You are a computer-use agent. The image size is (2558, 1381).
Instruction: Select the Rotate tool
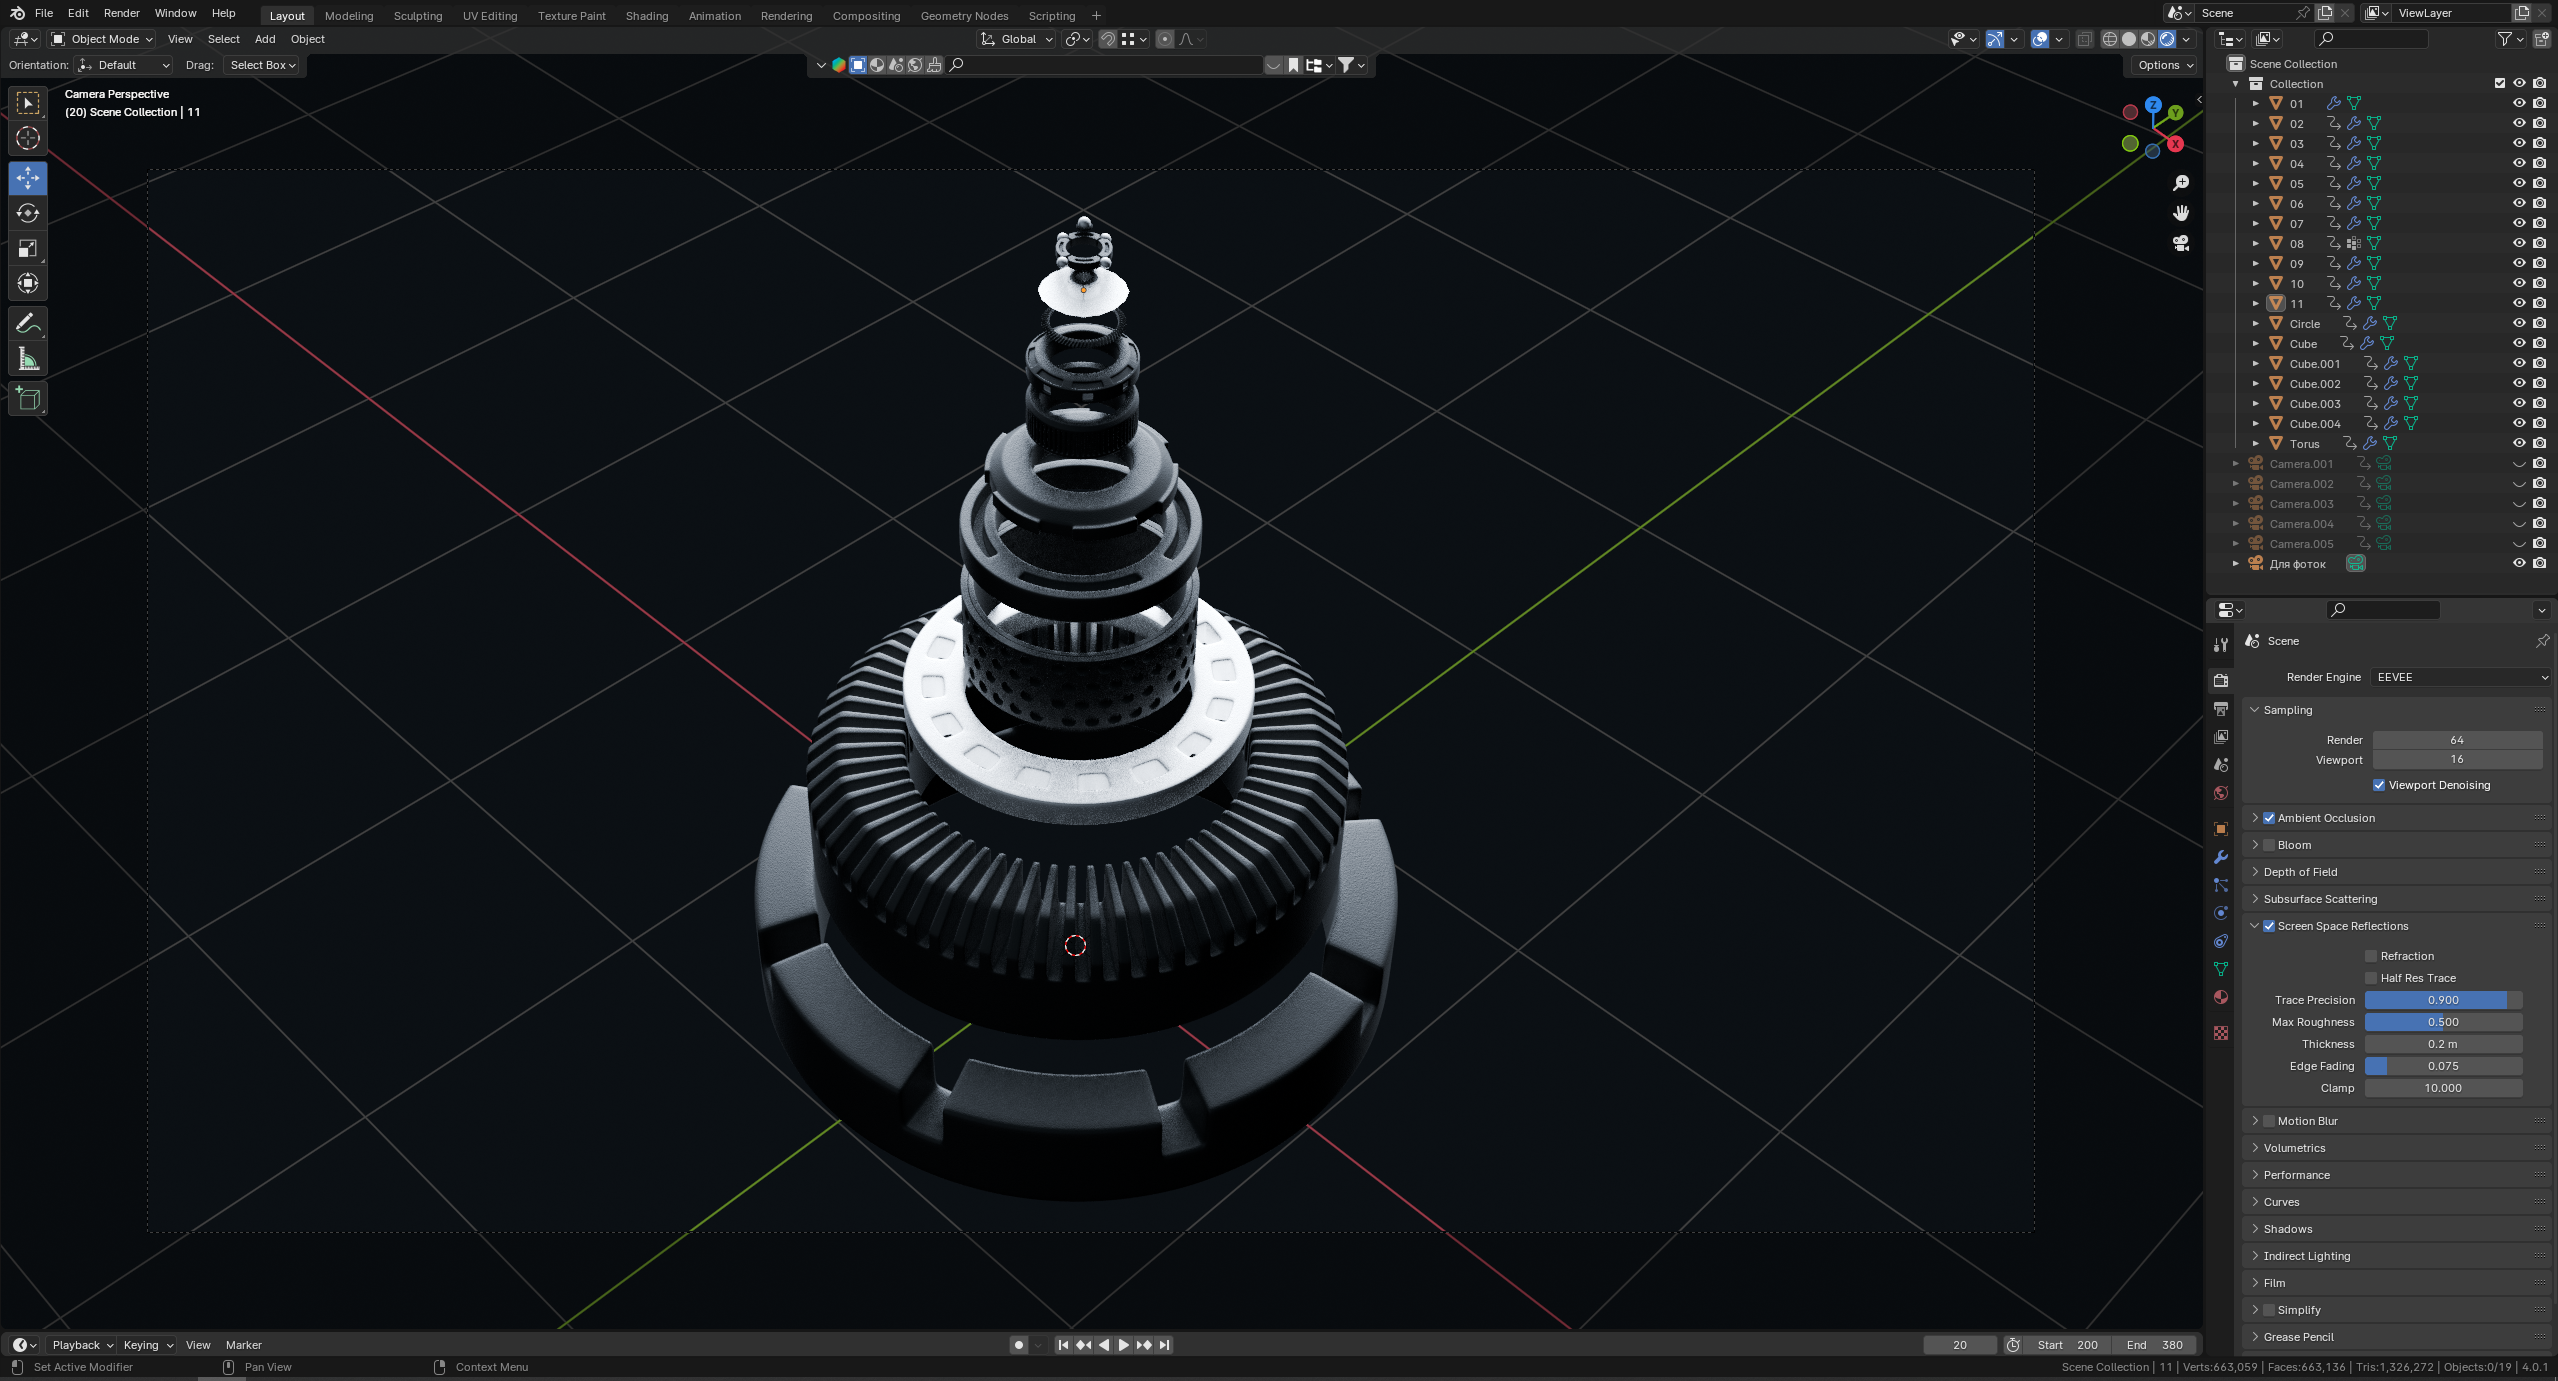point(28,213)
